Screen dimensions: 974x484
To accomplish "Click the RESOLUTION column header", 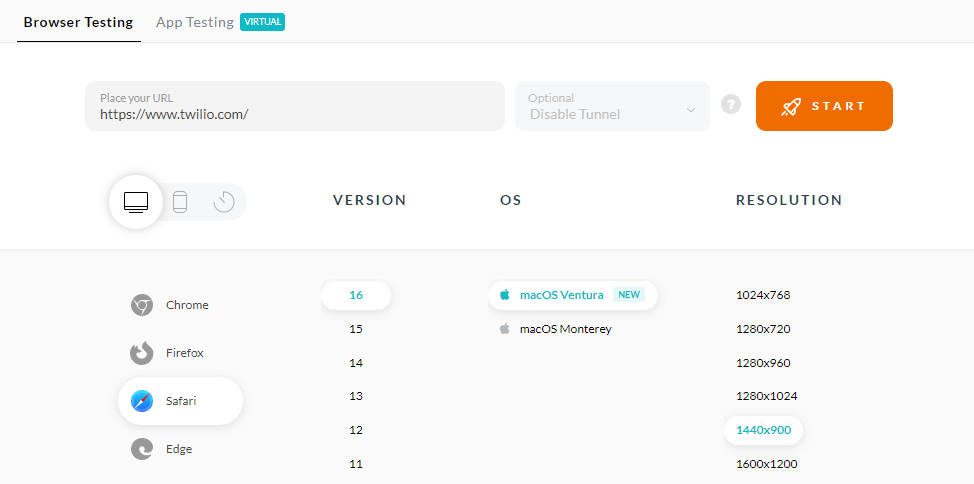I will click(x=789, y=200).
